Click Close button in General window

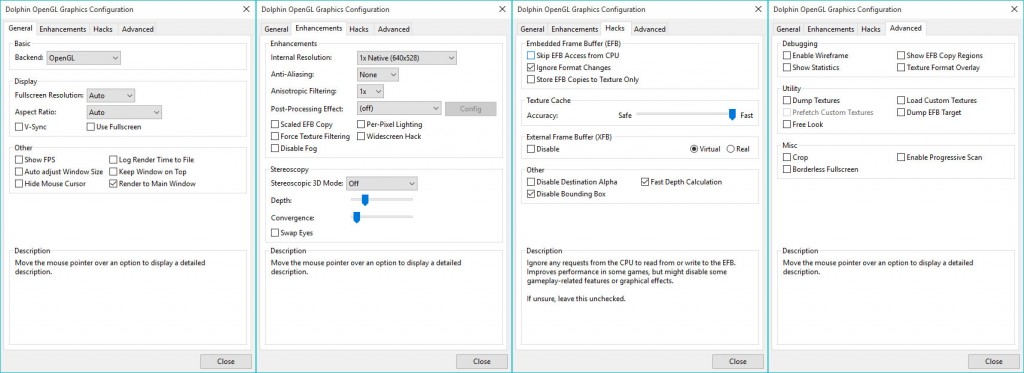click(226, 361)
